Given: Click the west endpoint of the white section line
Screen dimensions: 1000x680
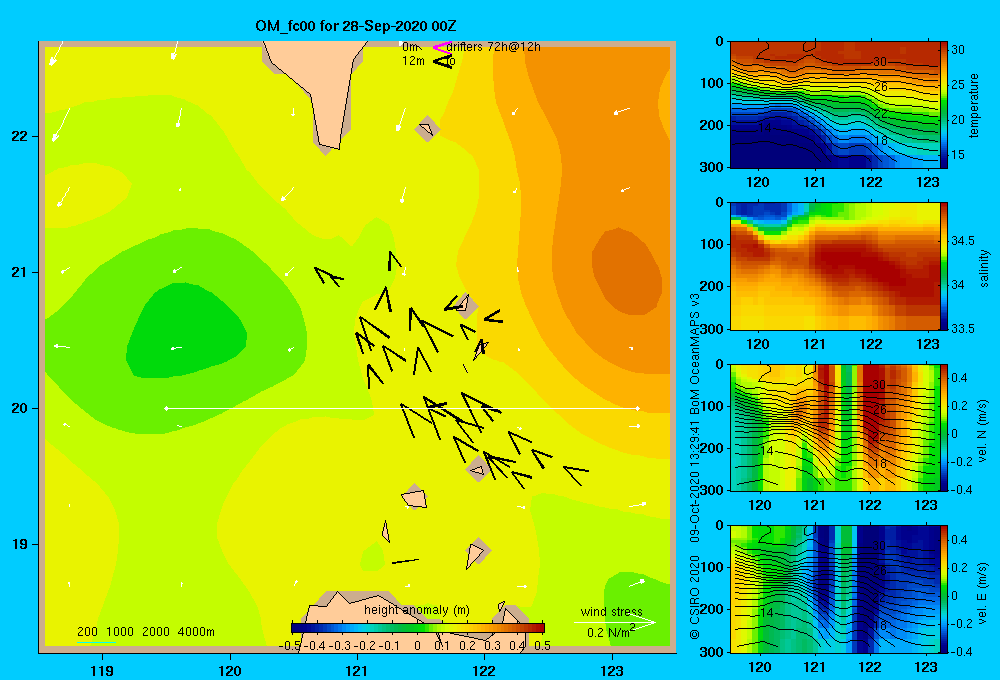Looking at the screenshot, I should [x=166, y=408].
